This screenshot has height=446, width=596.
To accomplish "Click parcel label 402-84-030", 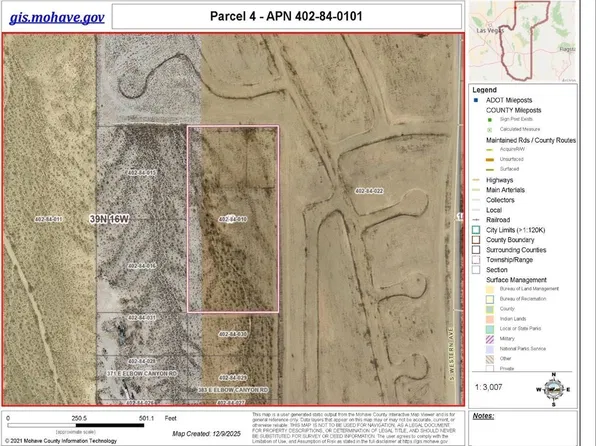I will 233,334.
